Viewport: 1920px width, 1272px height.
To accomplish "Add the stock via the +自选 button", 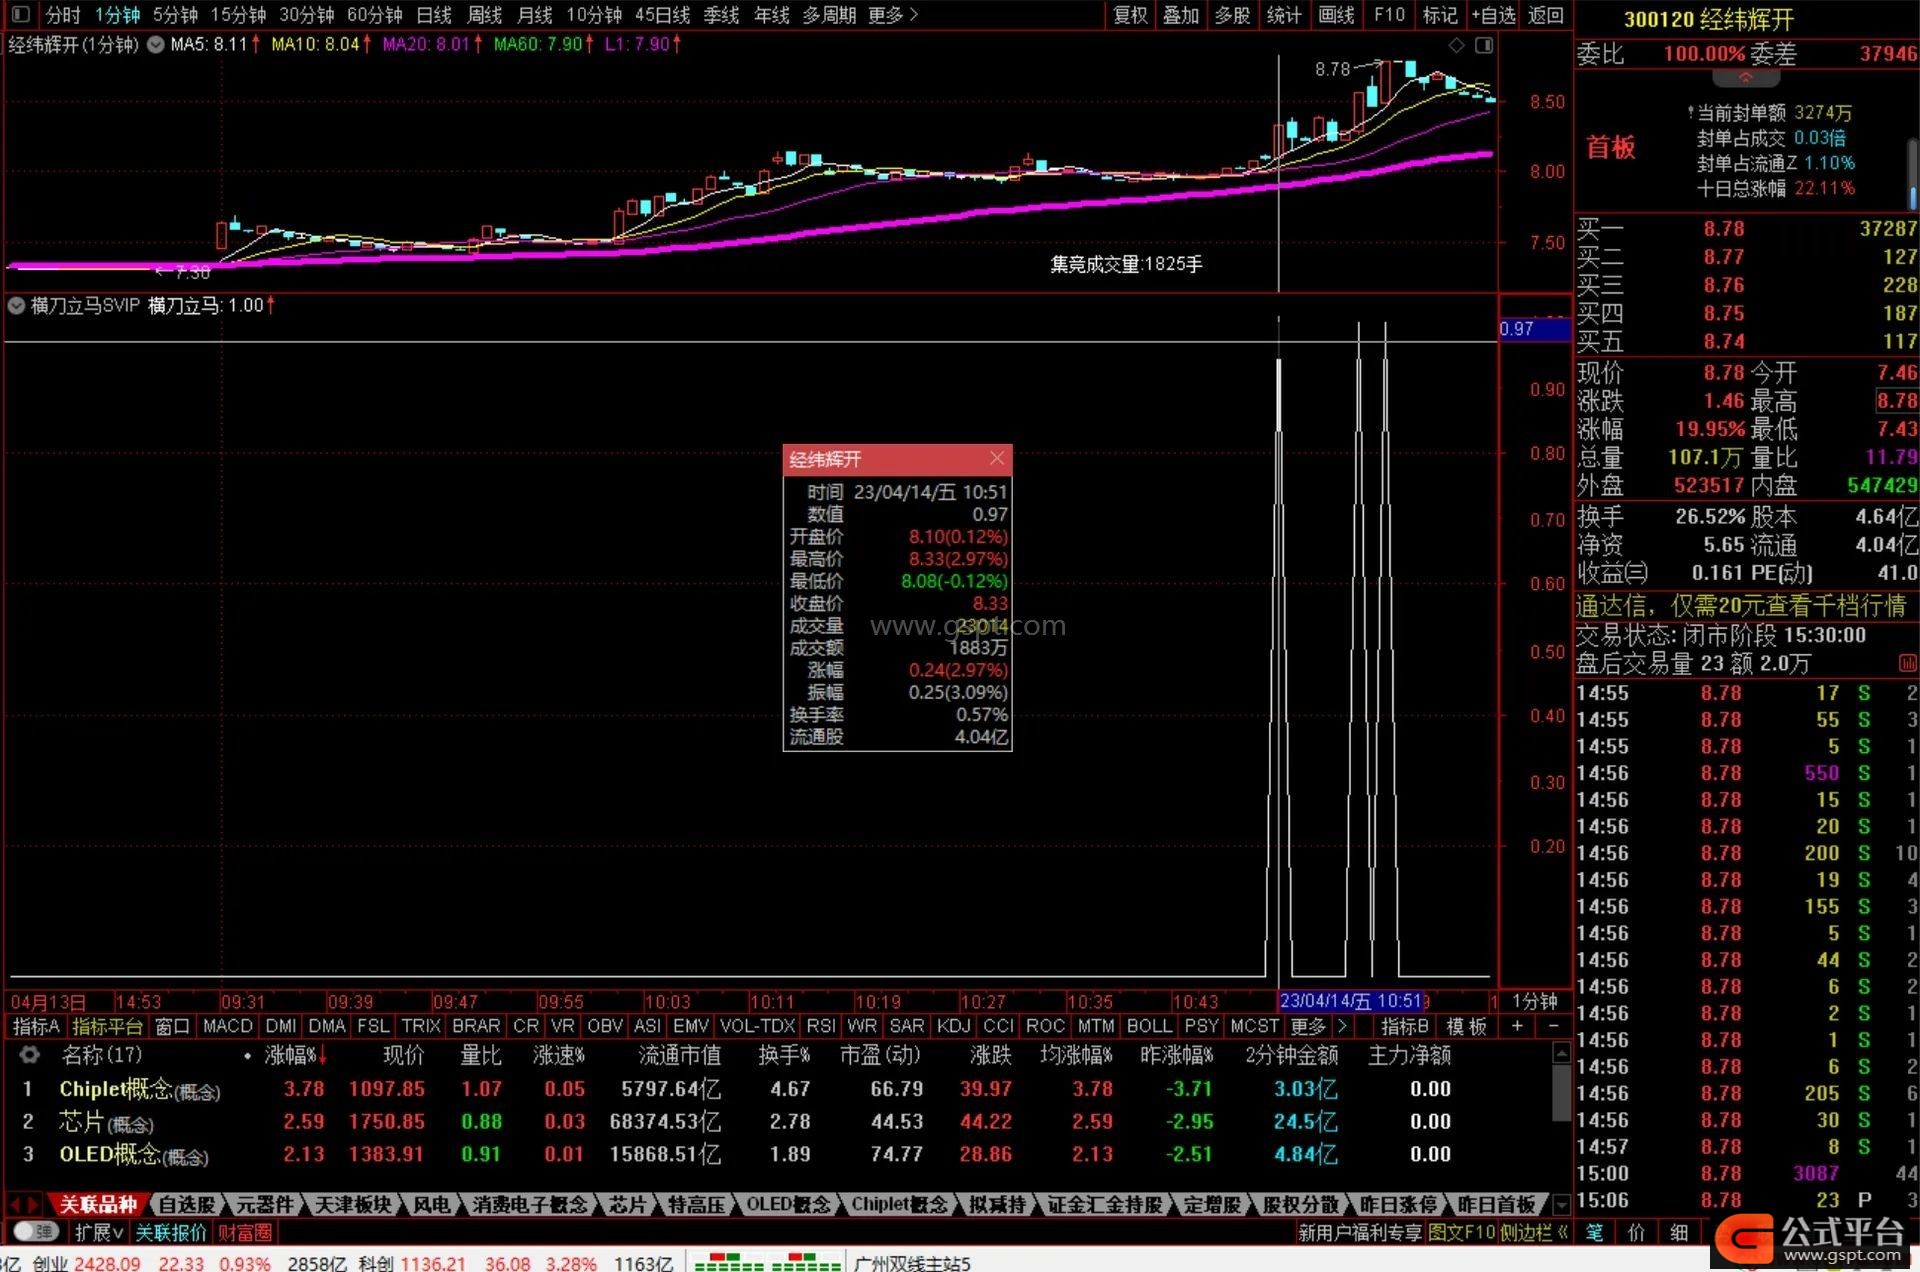I will click(1493, 14).
